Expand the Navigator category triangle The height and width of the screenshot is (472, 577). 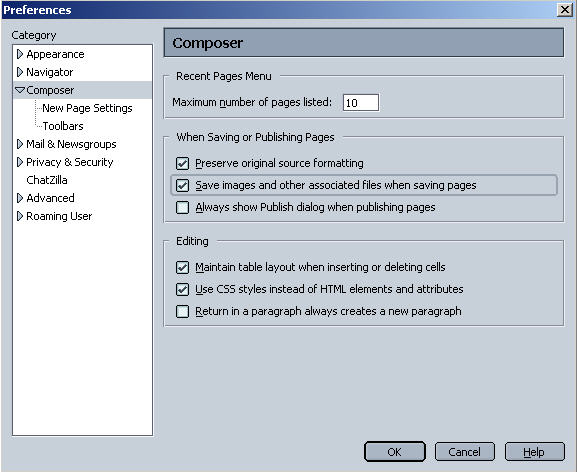point(20,72)
